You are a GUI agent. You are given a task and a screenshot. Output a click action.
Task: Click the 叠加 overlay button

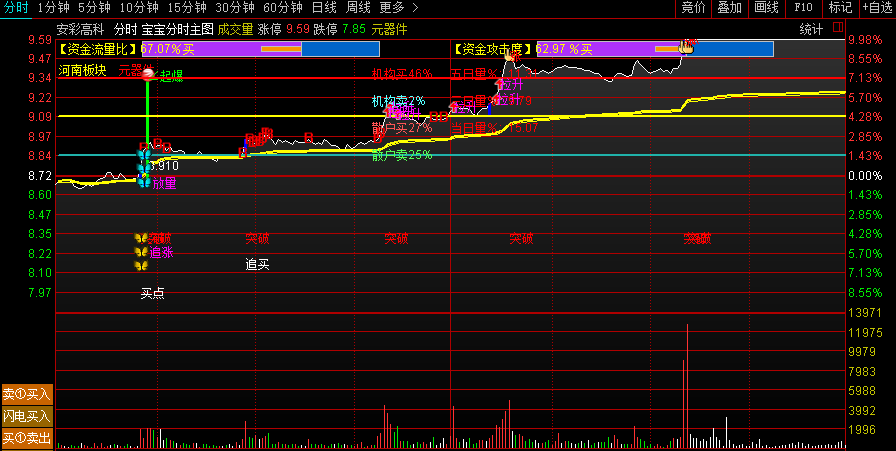[x=730, y=8]
